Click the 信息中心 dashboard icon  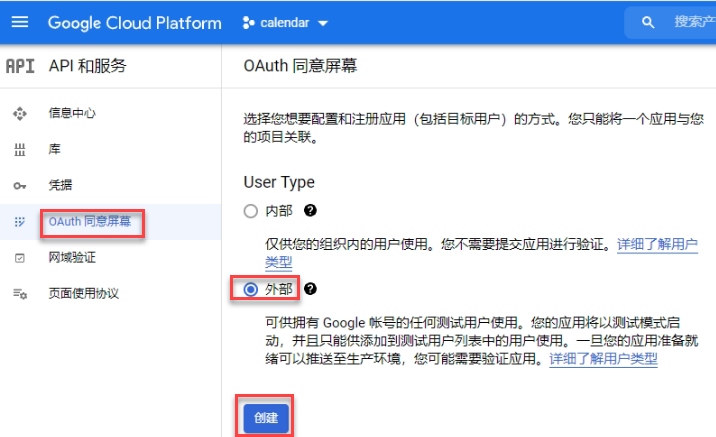(x=20, y=113)
